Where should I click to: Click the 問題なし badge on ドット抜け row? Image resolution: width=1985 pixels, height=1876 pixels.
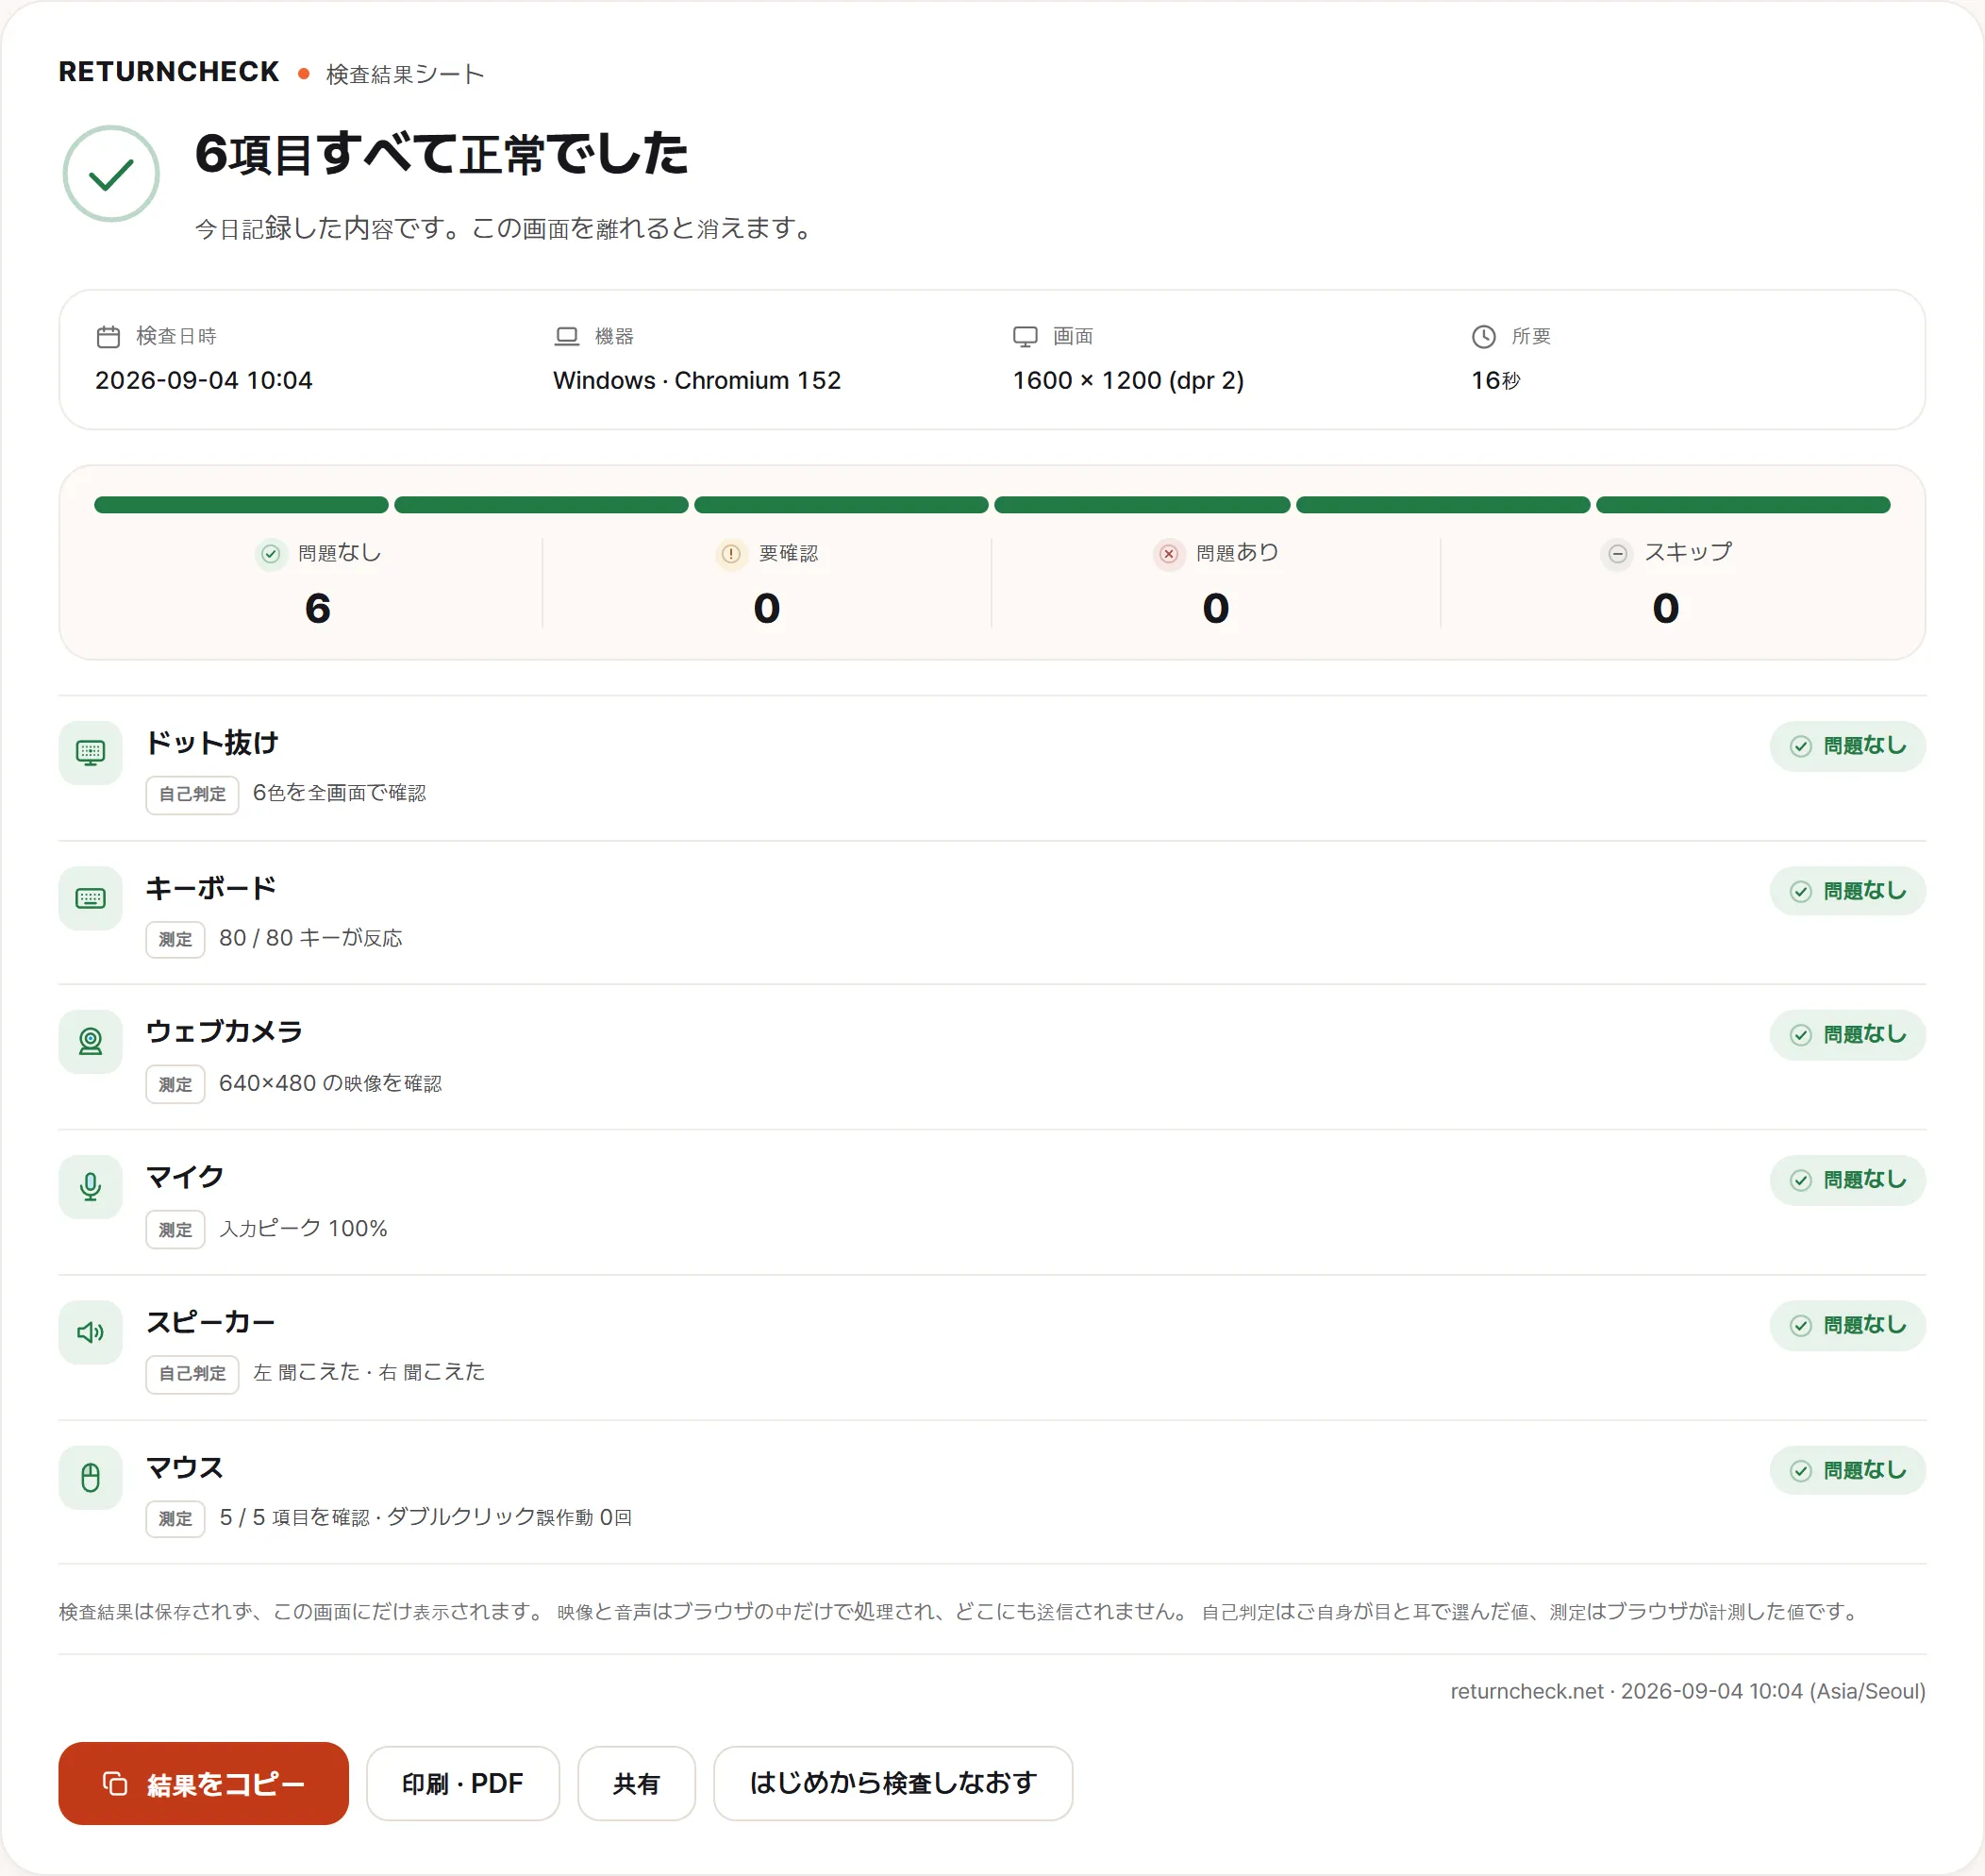click(1847, 746)
